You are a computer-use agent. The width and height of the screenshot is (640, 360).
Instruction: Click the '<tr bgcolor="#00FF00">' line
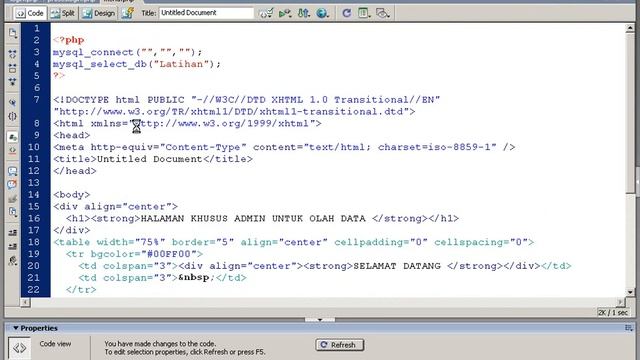(x=134, y=254)
